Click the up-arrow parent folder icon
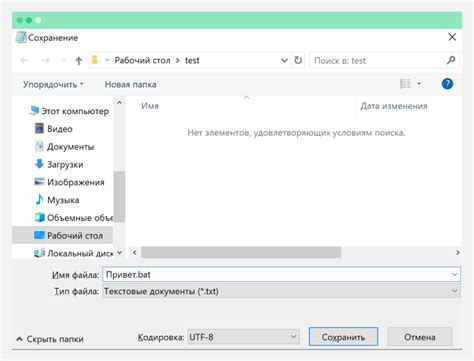Viewport: 474px width, 361px height. (79, 61)
